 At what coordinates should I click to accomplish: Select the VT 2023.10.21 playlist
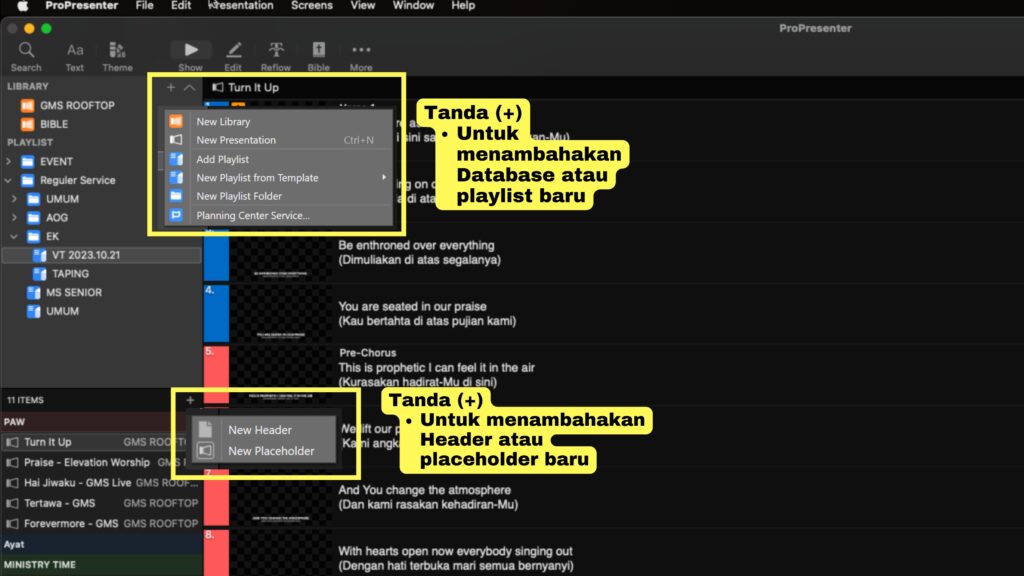(x=101, y=255)
